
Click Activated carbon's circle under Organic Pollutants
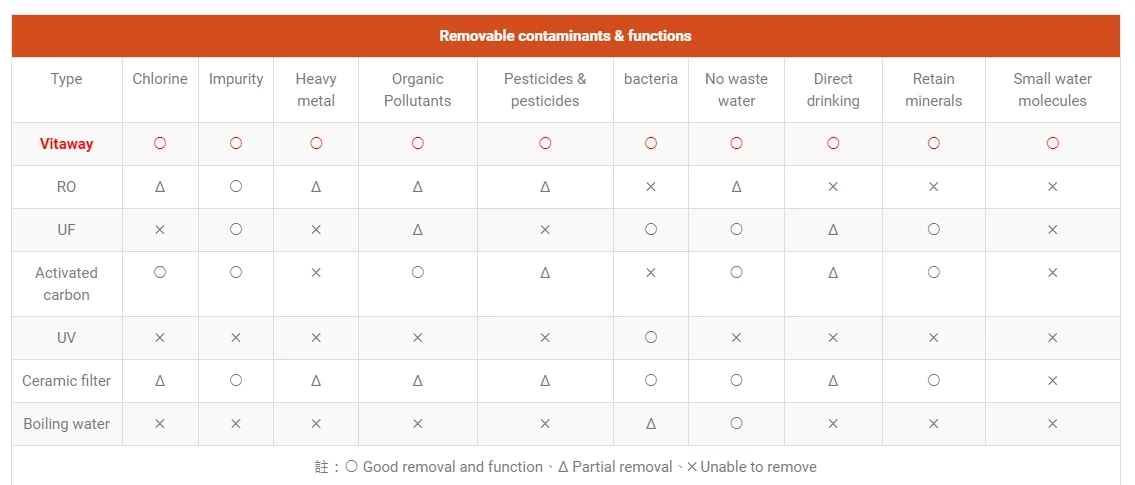(x=418, y=273)
